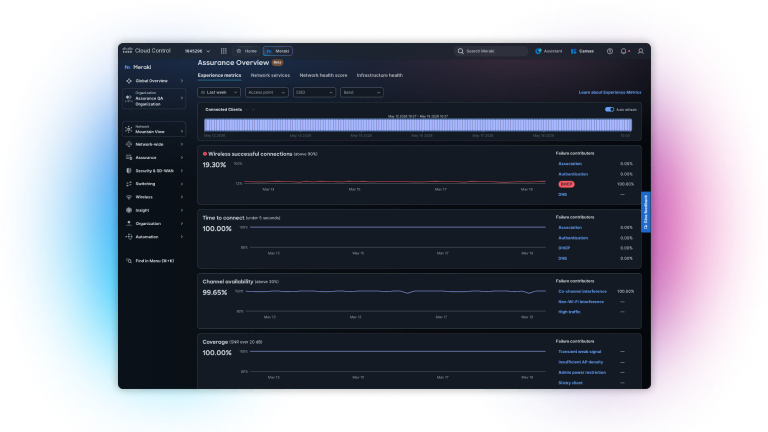768x432 pixels.
Task: Expand the Network-wide menu chevron
Action: [182, 144]
